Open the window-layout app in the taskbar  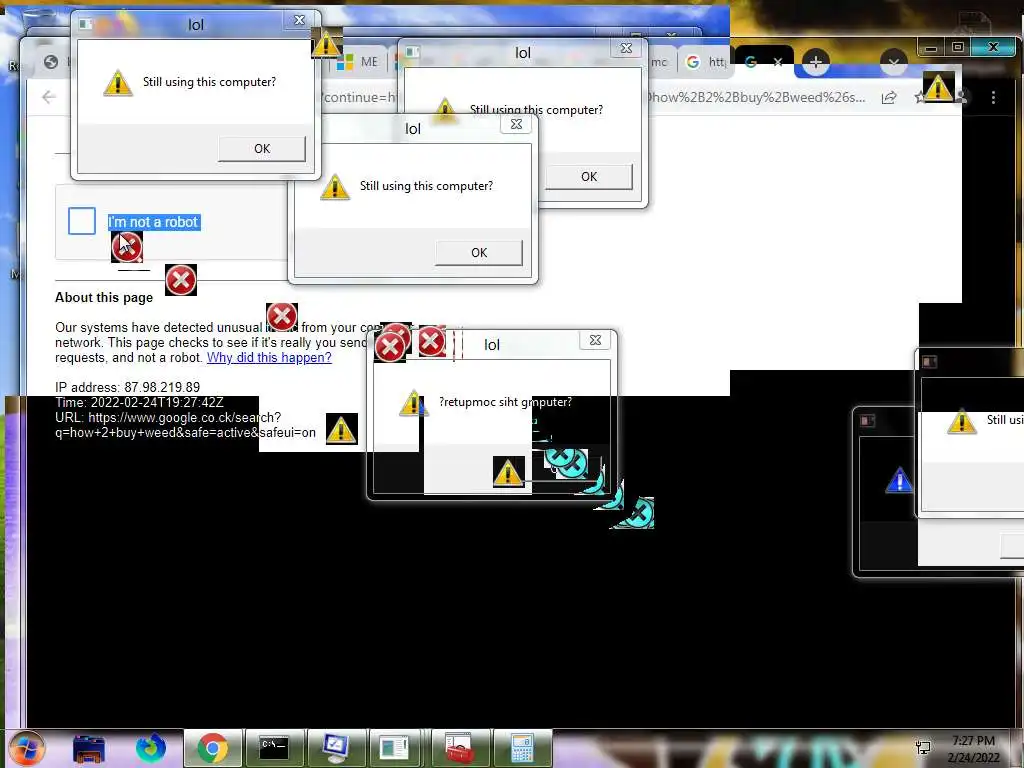click(394, 748)
